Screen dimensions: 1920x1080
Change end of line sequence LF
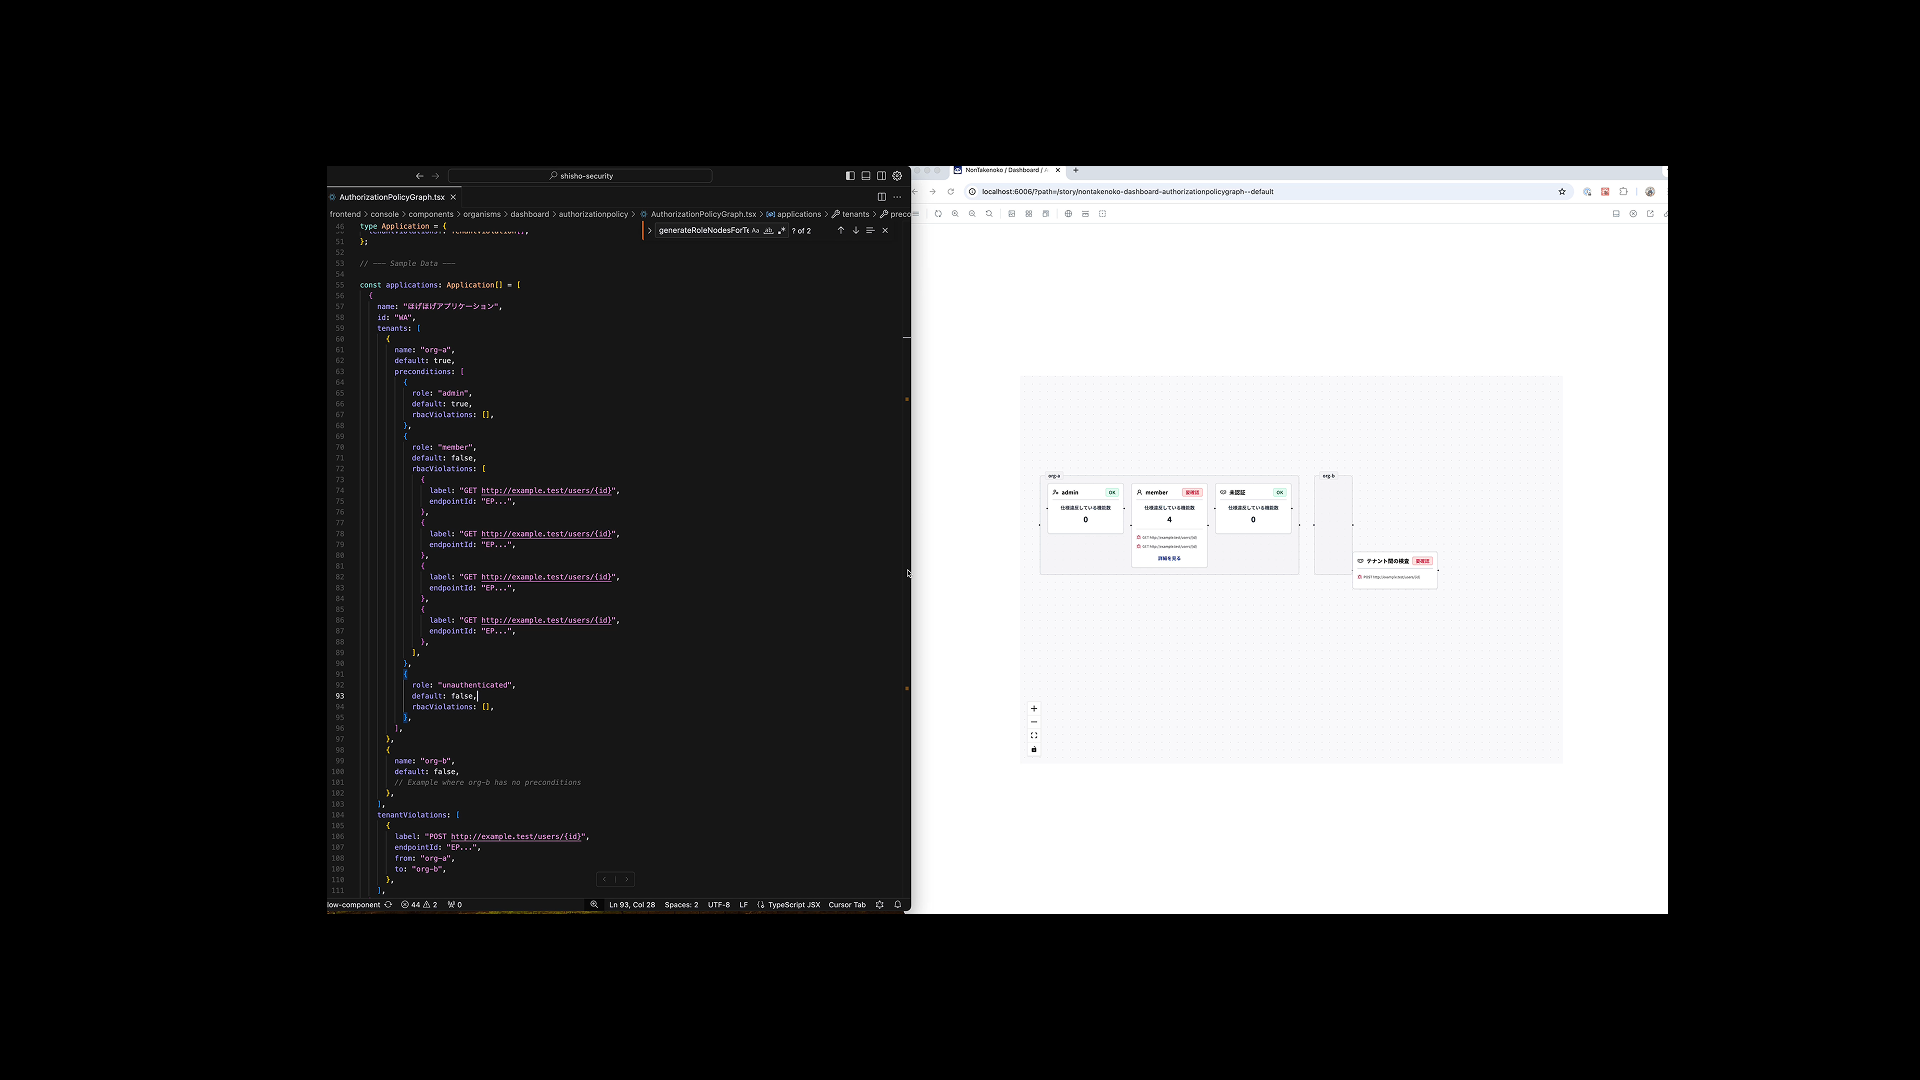click(744, 905)
